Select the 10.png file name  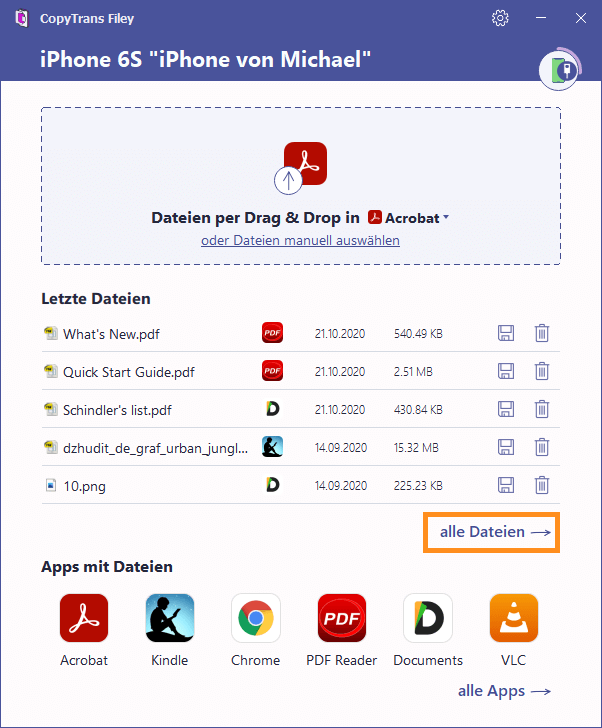84,487
